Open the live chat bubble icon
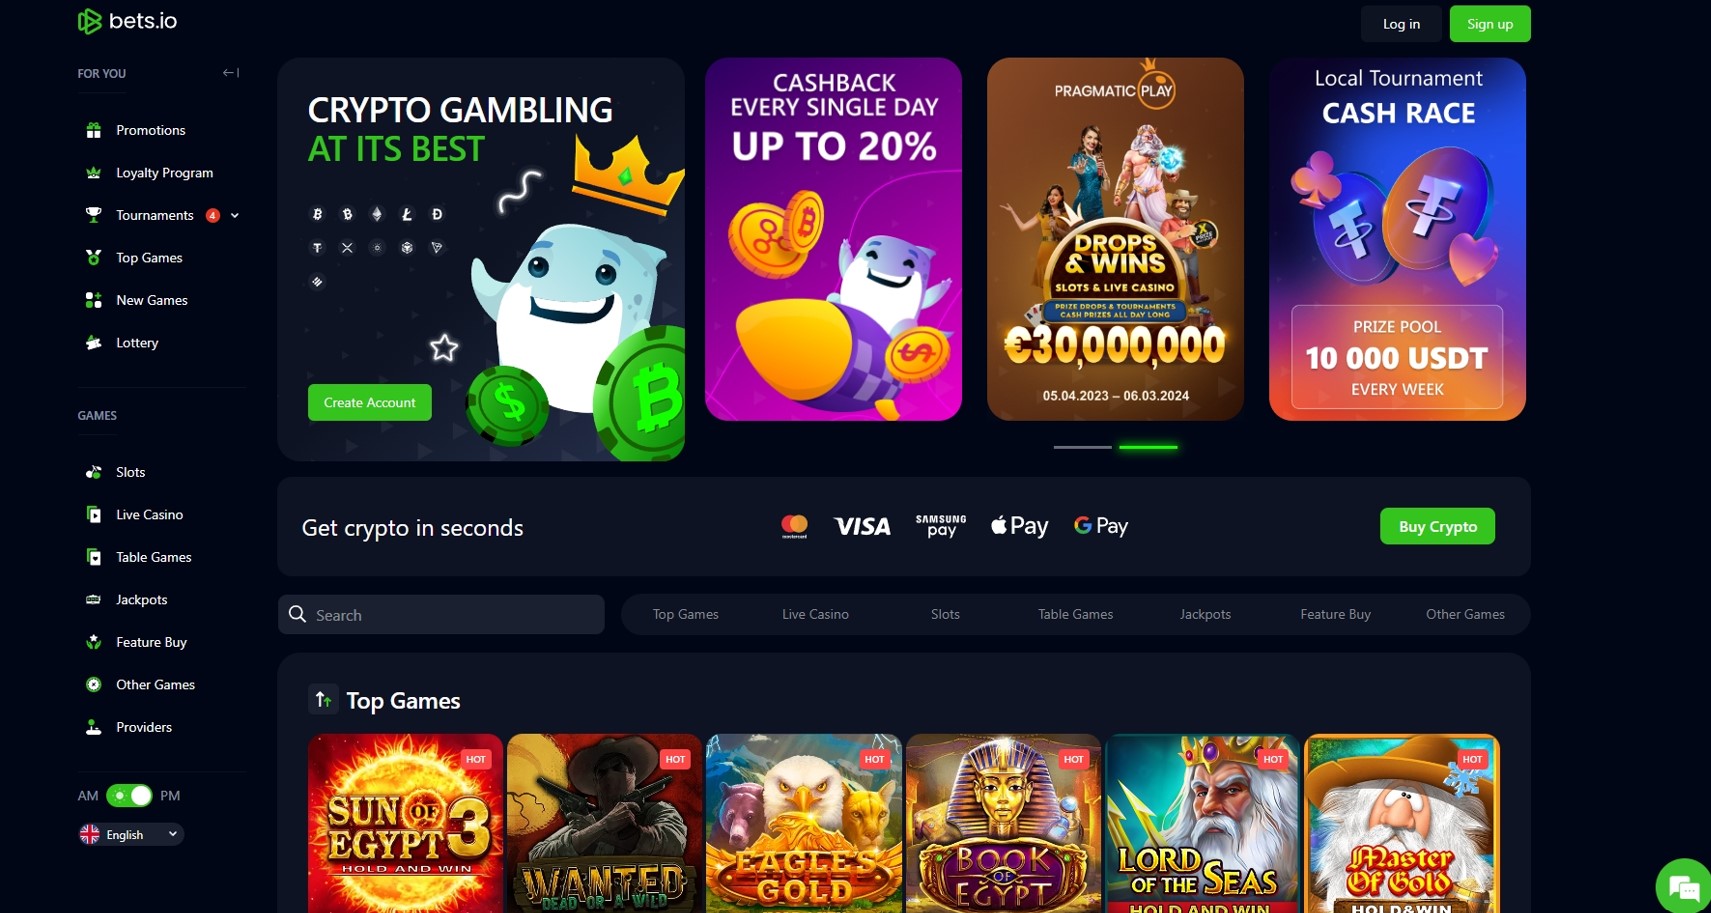 coord(1684,887)
